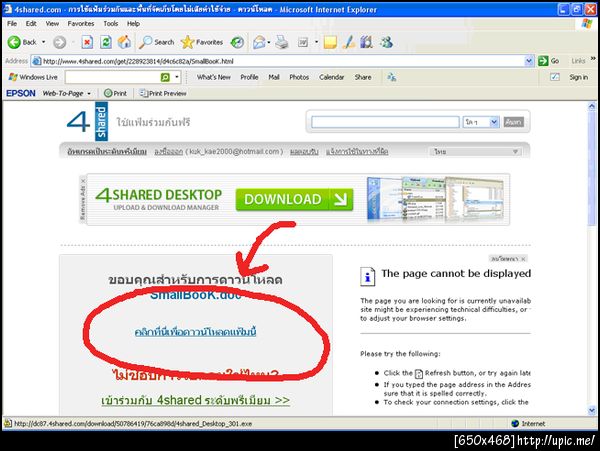Click the vertical scrollbar up arrow
Image resolution: width=600 pixels, height=451 pixels.
click(592, 106)
